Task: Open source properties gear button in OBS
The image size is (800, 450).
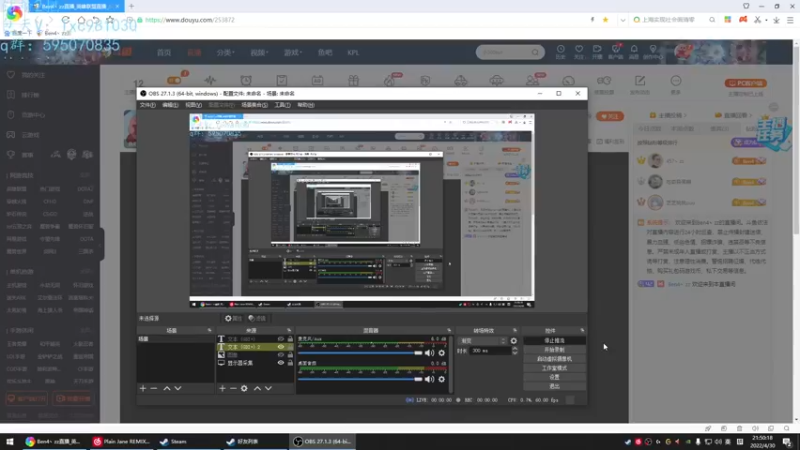Action: coord(233,318)
